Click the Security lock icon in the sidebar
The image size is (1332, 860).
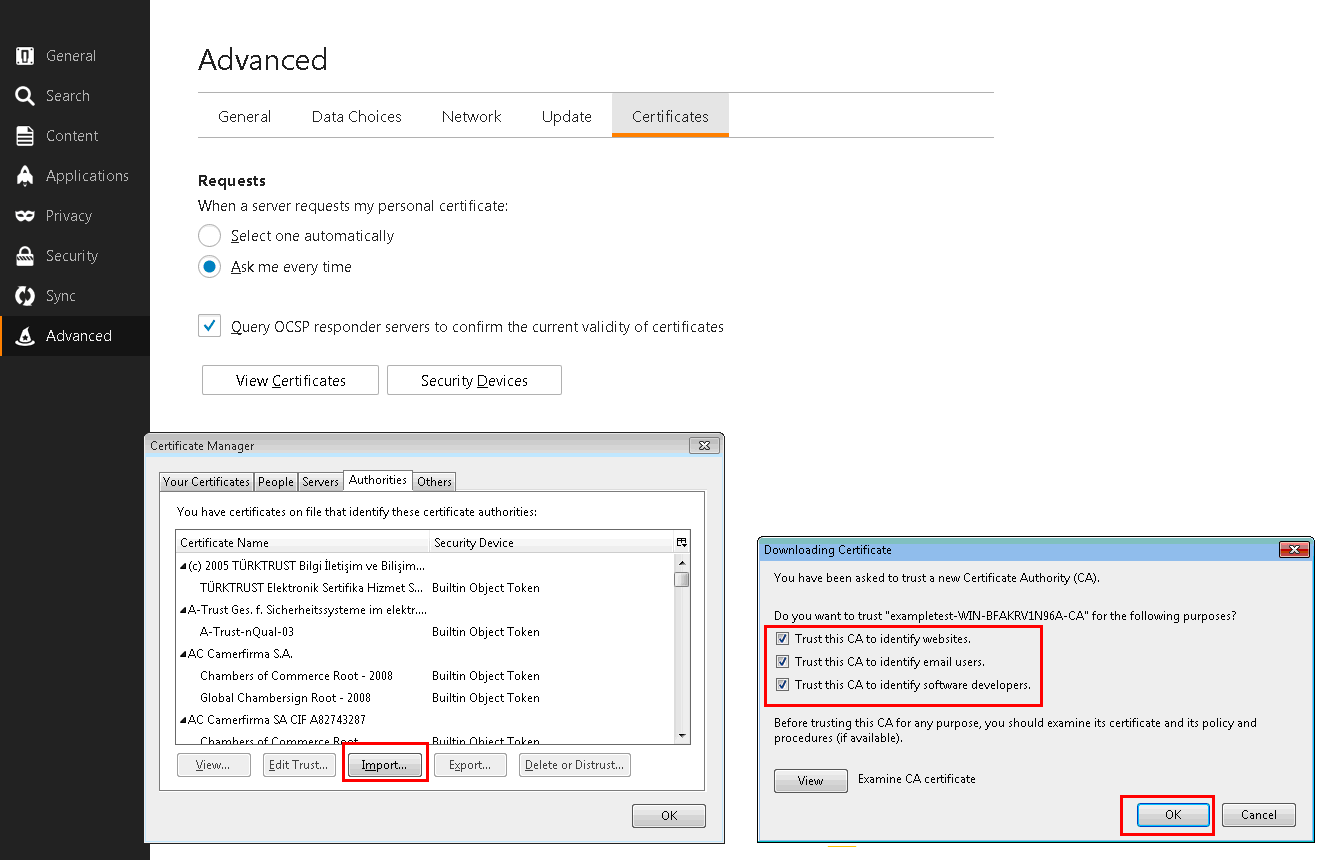tap(25, 256)
